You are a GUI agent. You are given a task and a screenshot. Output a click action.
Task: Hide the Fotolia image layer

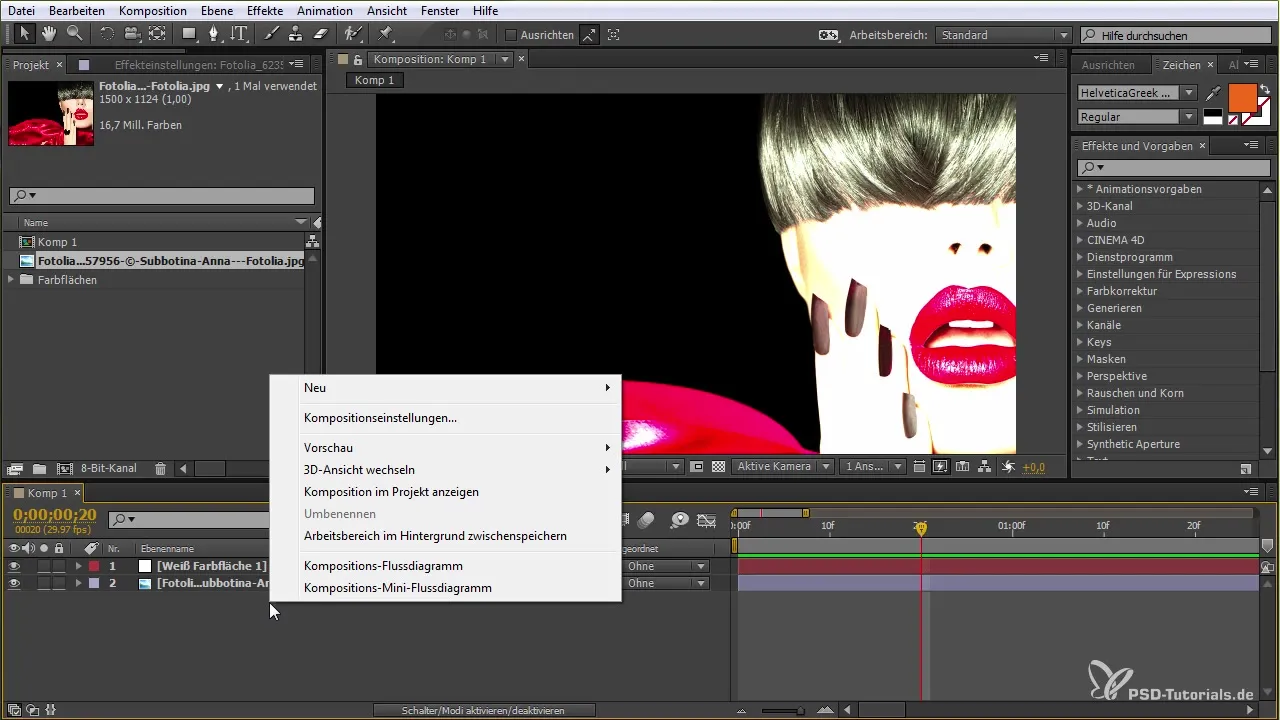tap(14, 583)
